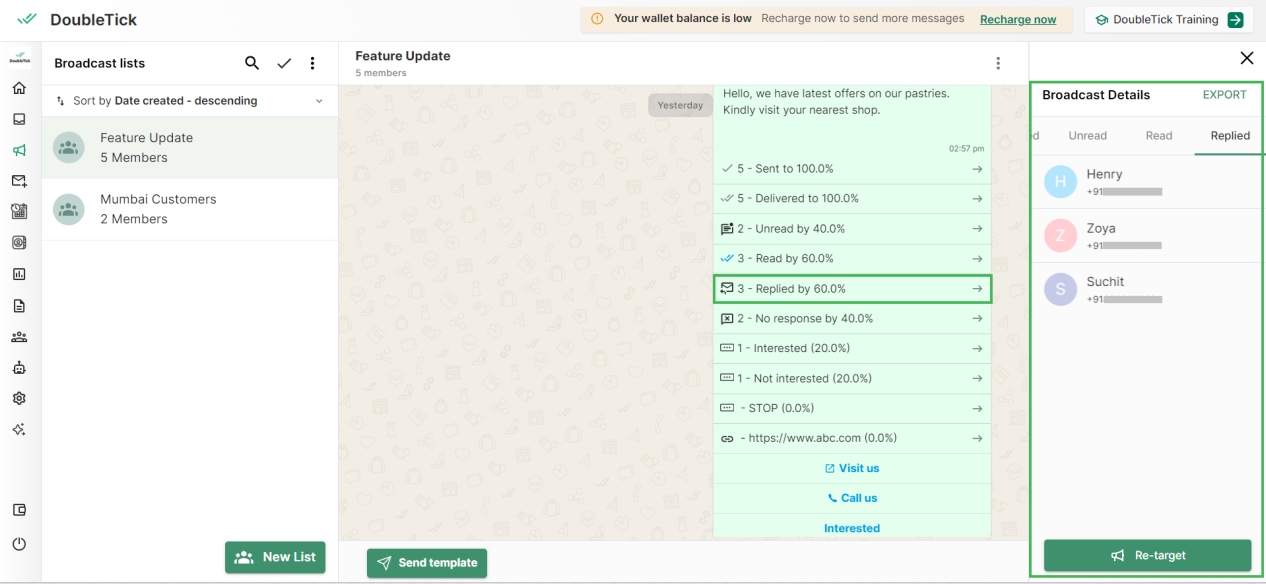Screen dimensions: 1266x584
Task: Switch to the Unread tab
Action: coord(1087,136)
